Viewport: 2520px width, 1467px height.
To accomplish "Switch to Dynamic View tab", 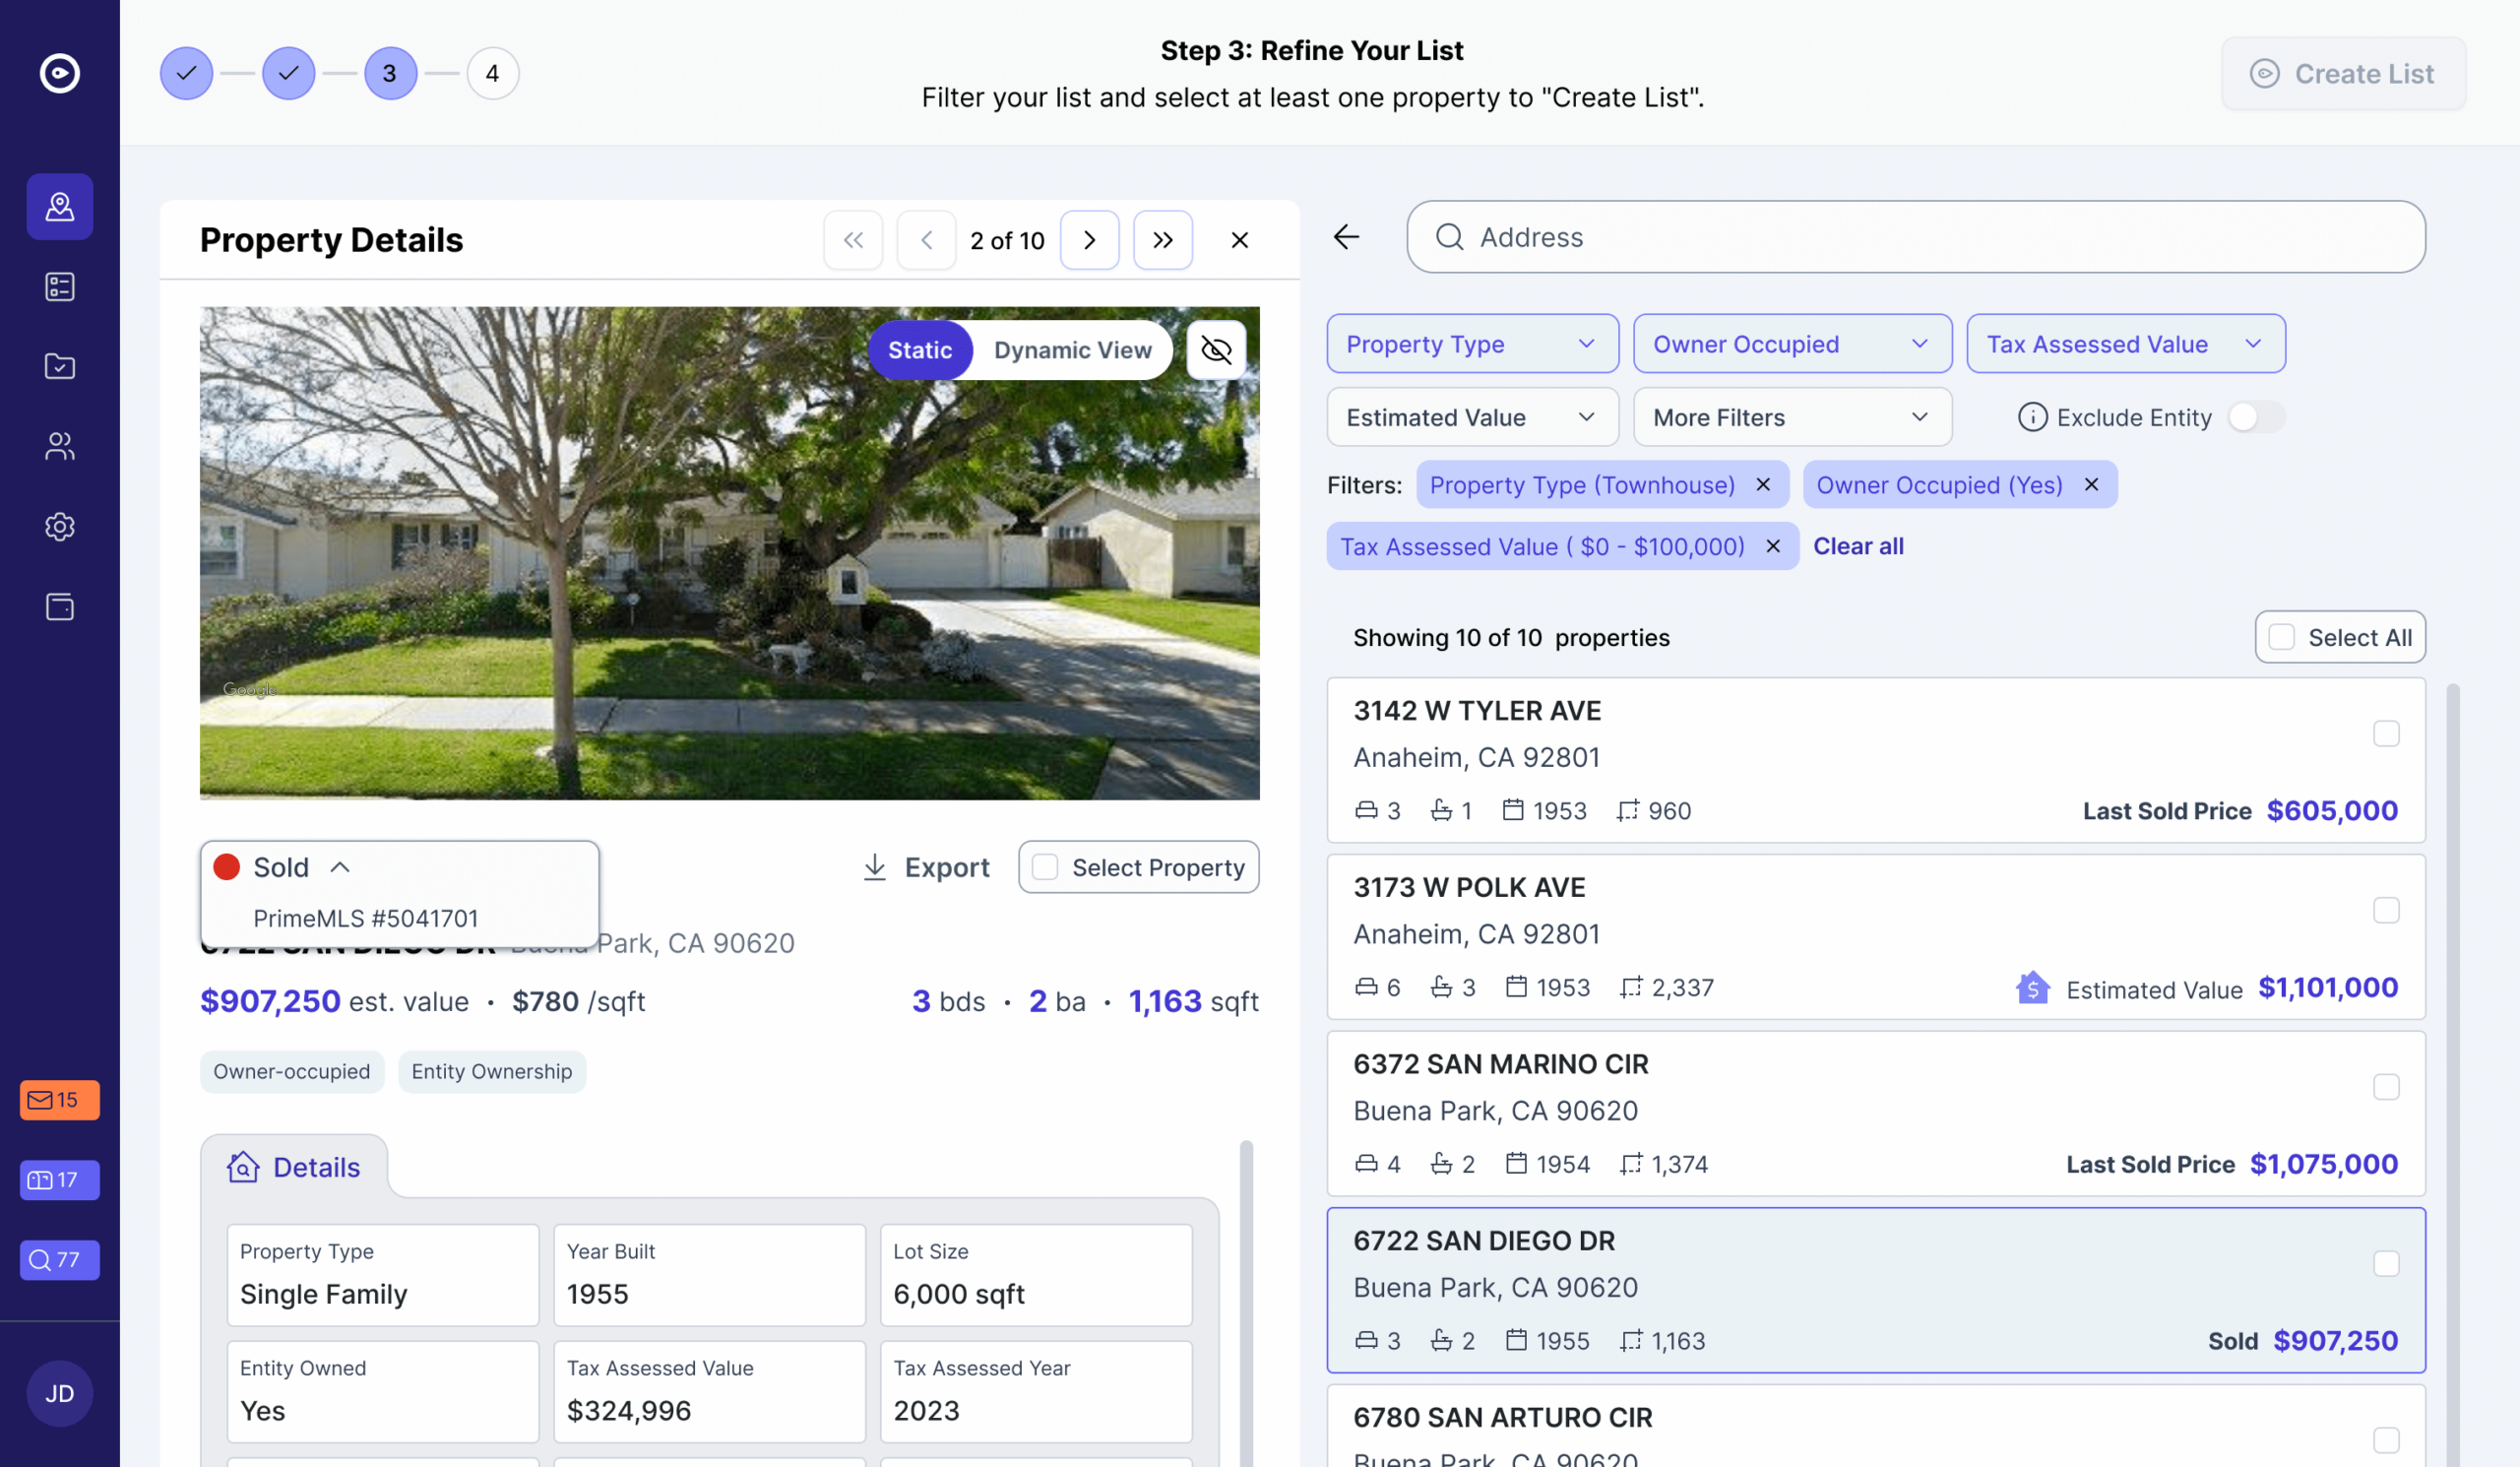I will tap(1072, 350).
